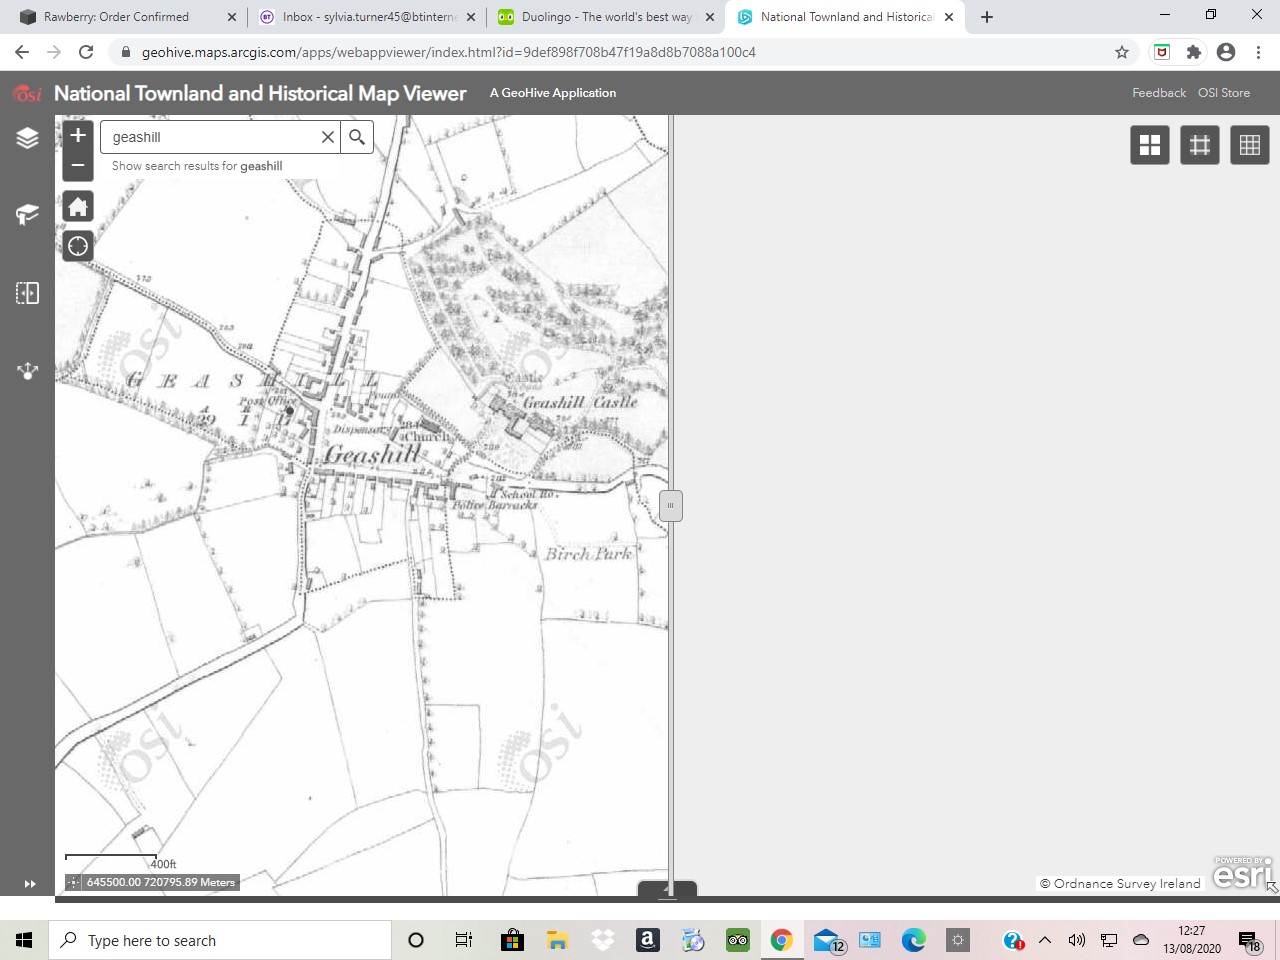Toggle the nine-cell grid view icon
Screen dimensions: 1280x960
point(1249,144)
